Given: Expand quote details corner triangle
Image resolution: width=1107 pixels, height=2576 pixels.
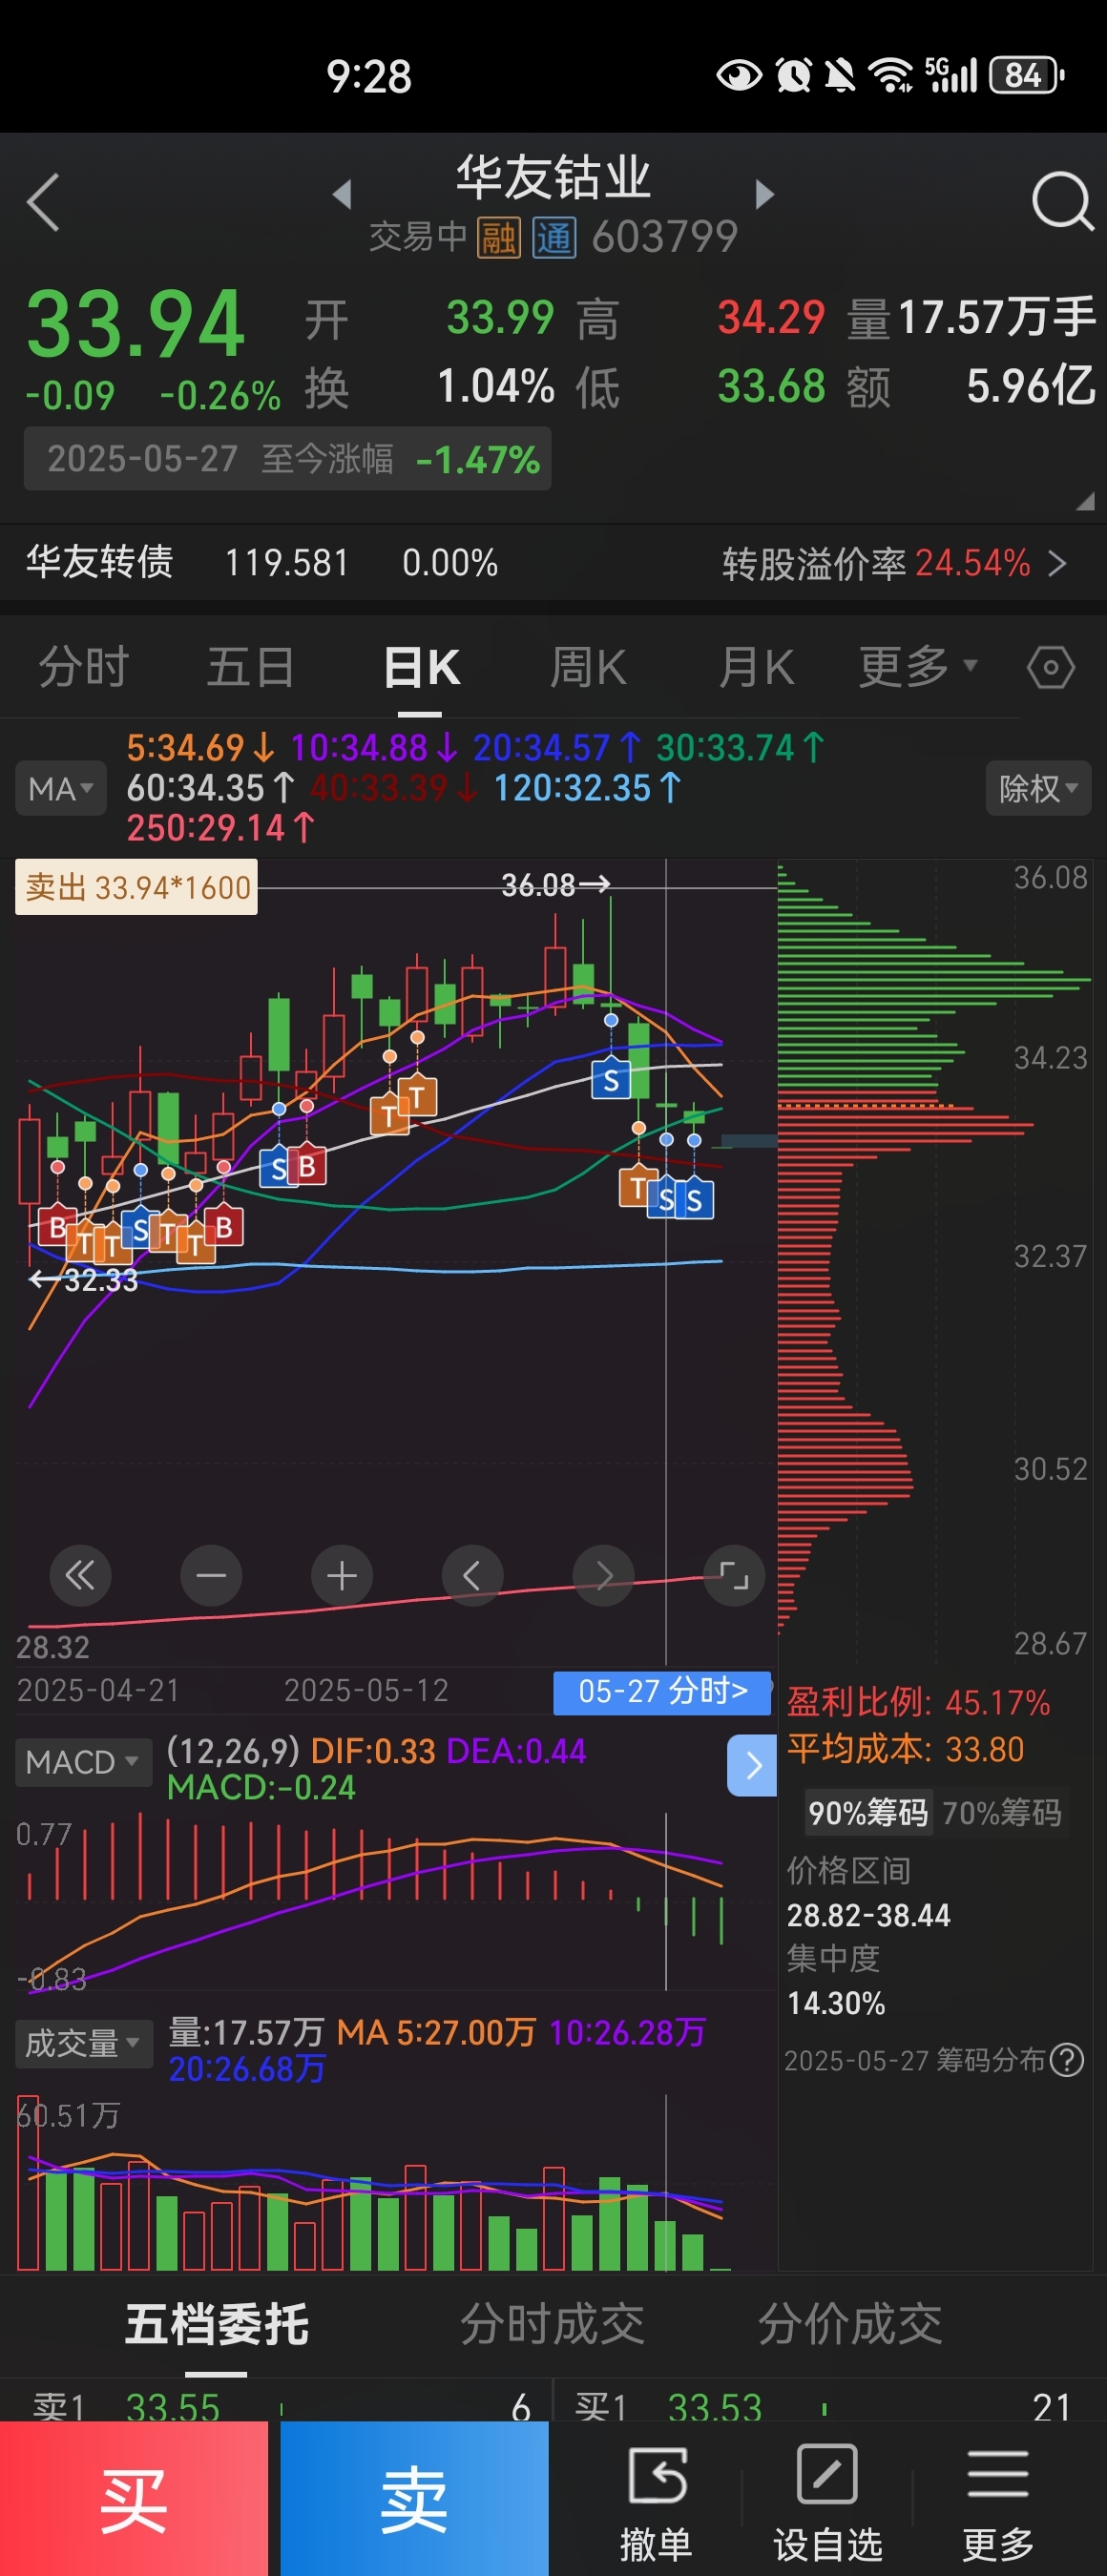Looking at the screenshot, I should [1085, 502].
